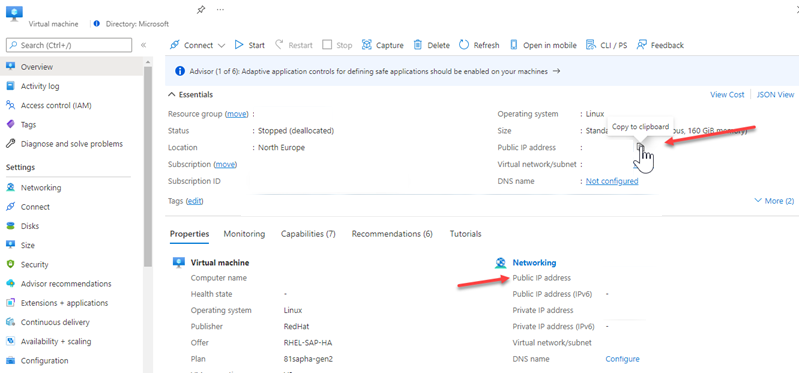The height and width of the screenshot is (373, 800).
Task: Click Open in mobile button
Action: point(543,45)
